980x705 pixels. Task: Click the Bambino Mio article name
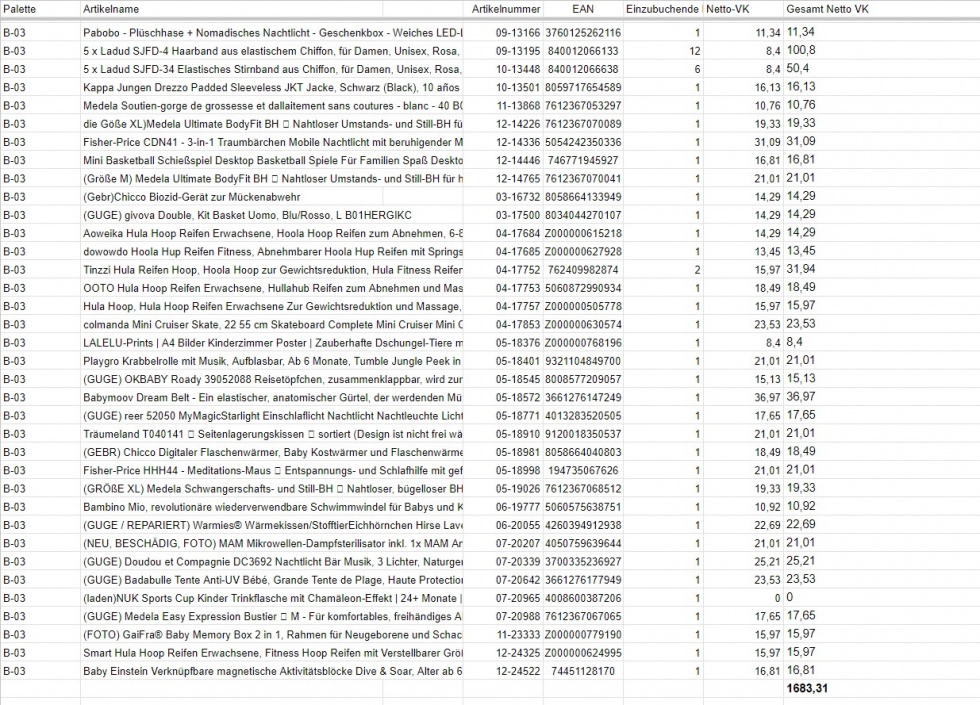(272, 506)
